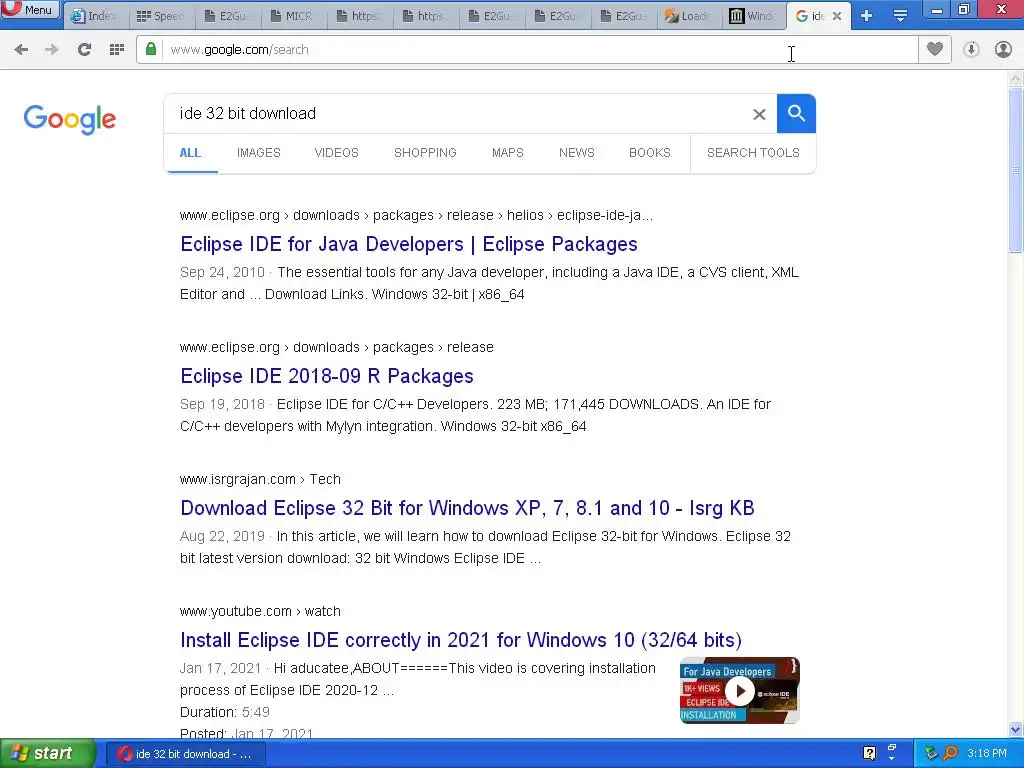Open 'Eclipse IDE 2018-09 R Packages' result
This screenshot has width=1024, height=768.
click(x=327, y=376)
